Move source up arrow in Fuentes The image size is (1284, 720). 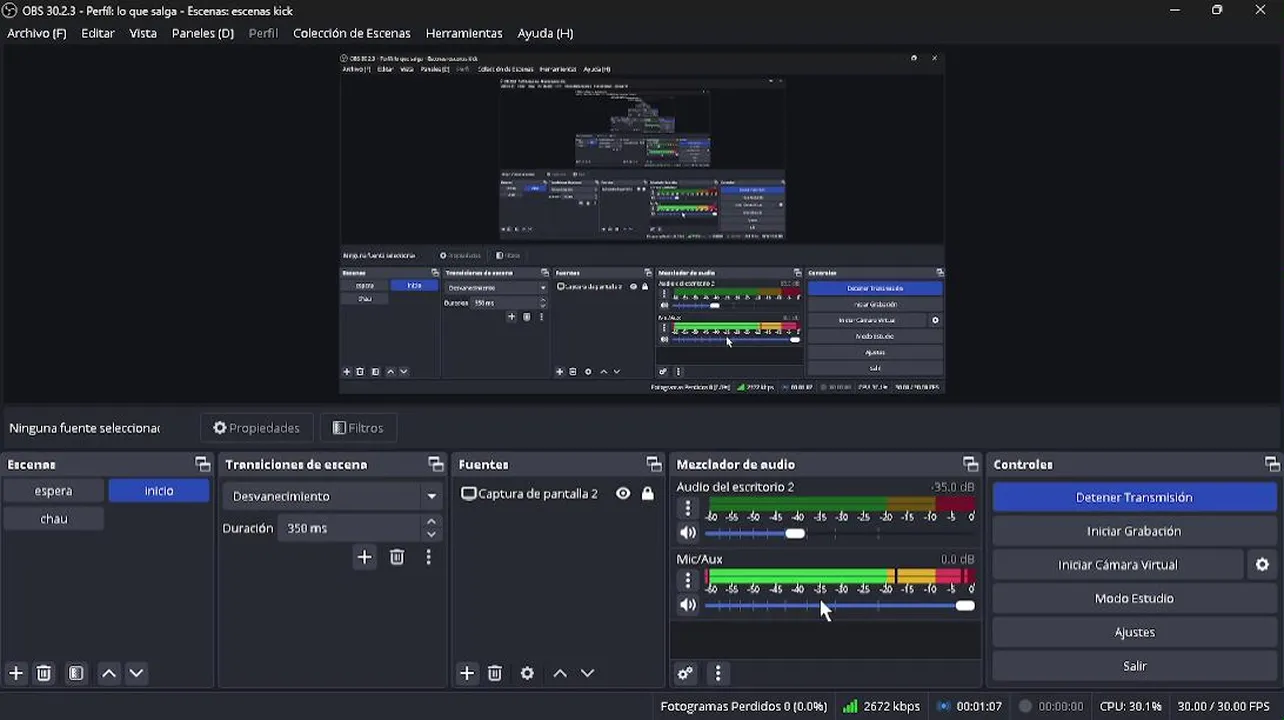coord(560,673)
